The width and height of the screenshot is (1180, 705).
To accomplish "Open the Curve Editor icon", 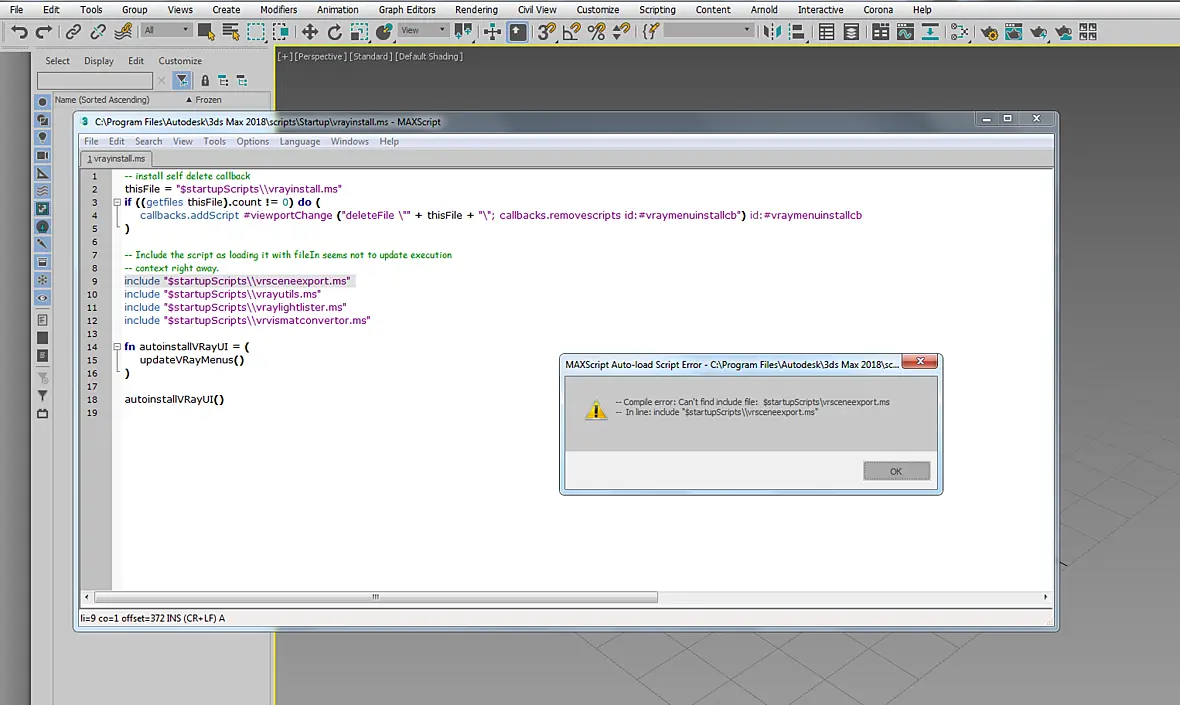I will pyautogui.click(x=905, y=32).
